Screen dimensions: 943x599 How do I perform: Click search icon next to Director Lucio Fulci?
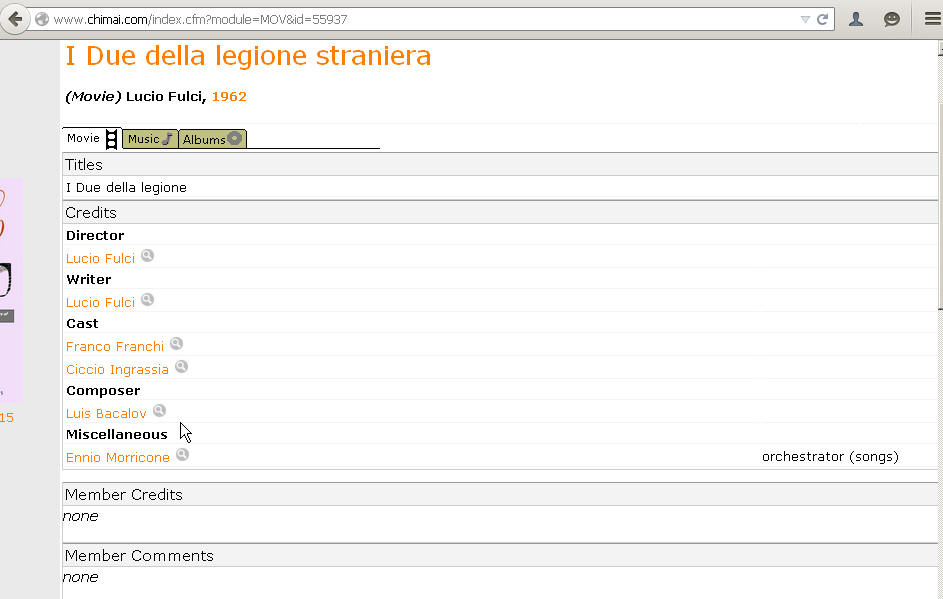click(147, 256)
